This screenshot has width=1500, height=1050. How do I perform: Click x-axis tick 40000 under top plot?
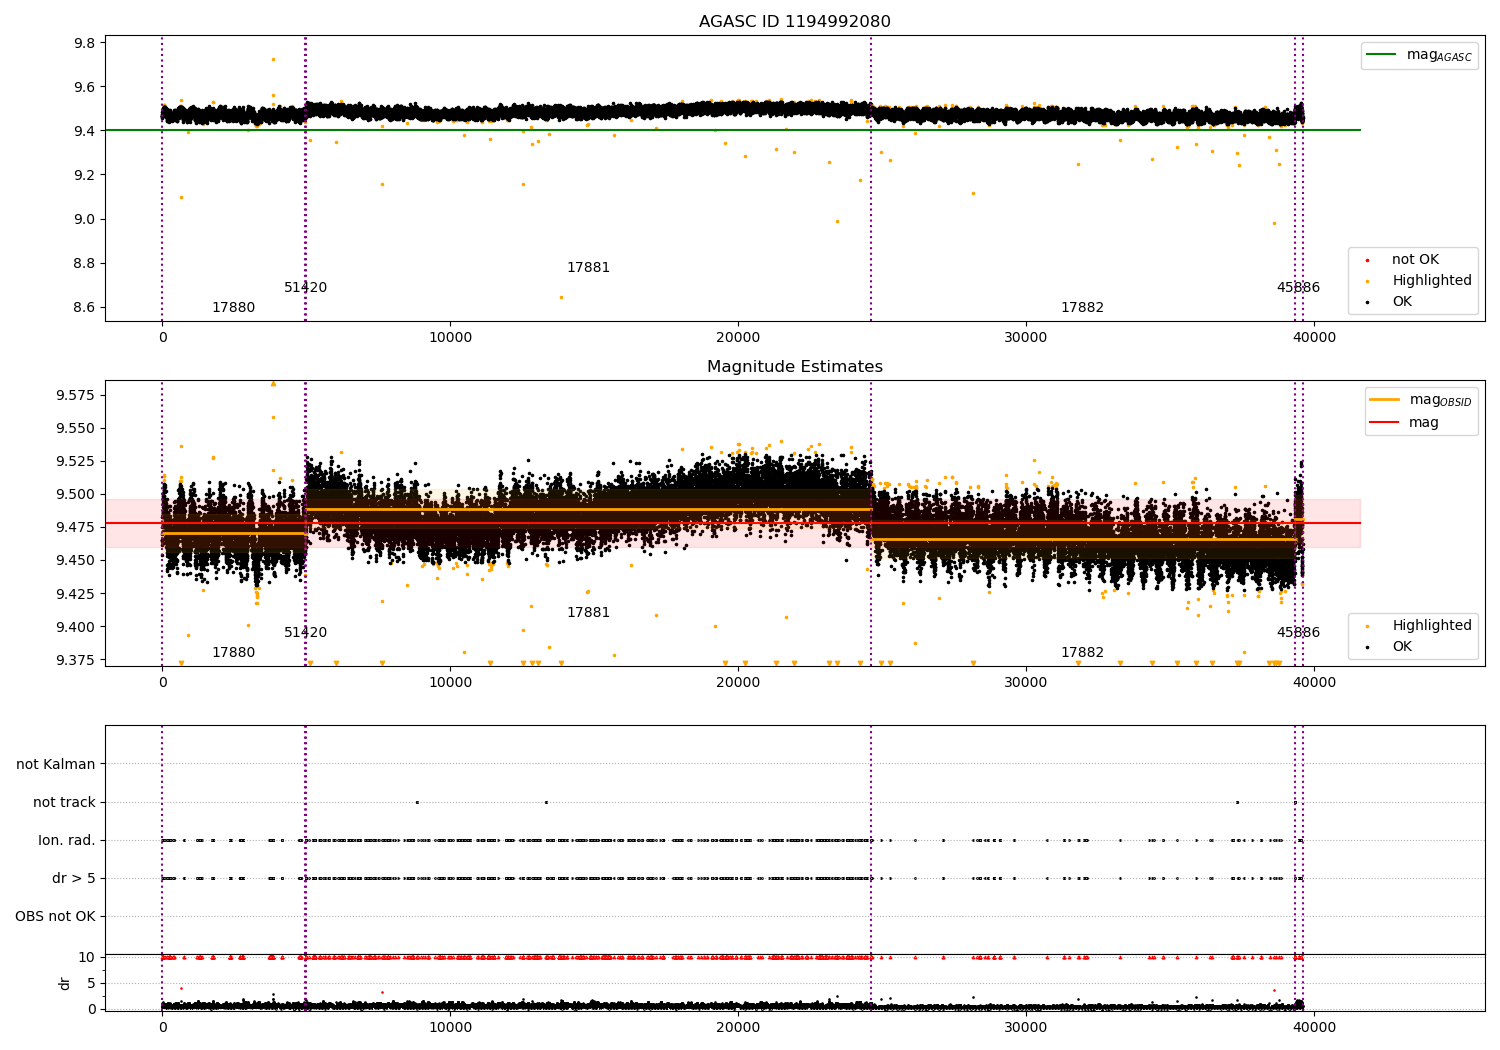tap(1314, 337)
